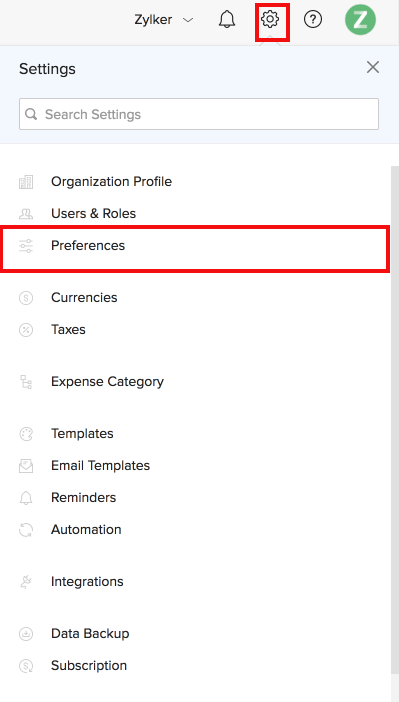Image resolution: width=399 pixels, height=702 pixels.
Task: Open Templates settings
Action: pos(82,433)
